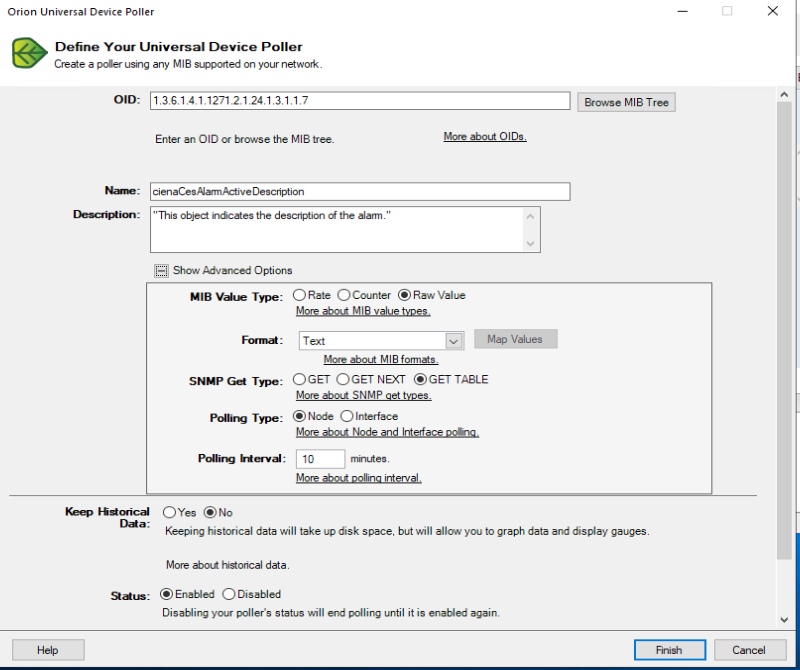
Task: Click into the OID input field
Action: pyautogui.click(x=360, y=101)
